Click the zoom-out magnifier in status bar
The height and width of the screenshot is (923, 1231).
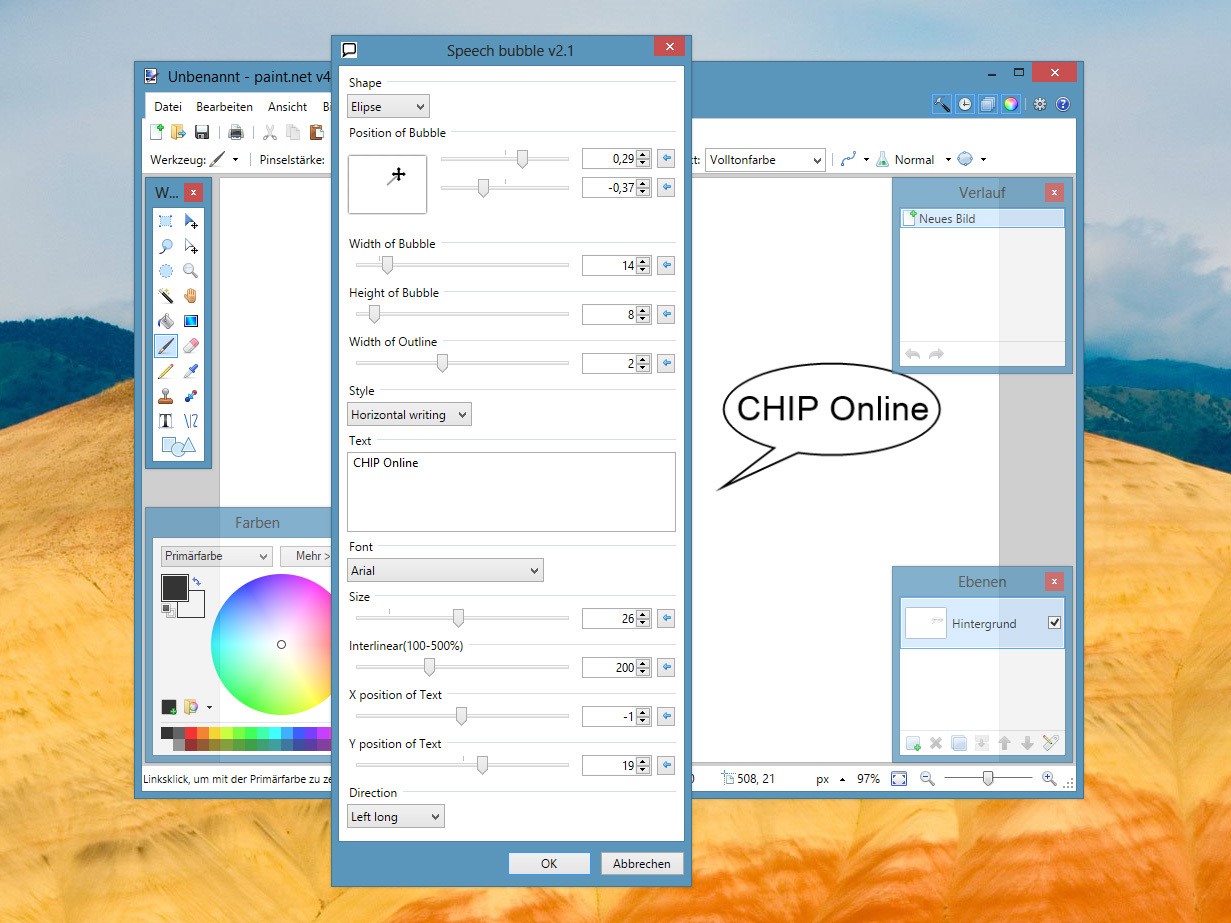point(927,778)
